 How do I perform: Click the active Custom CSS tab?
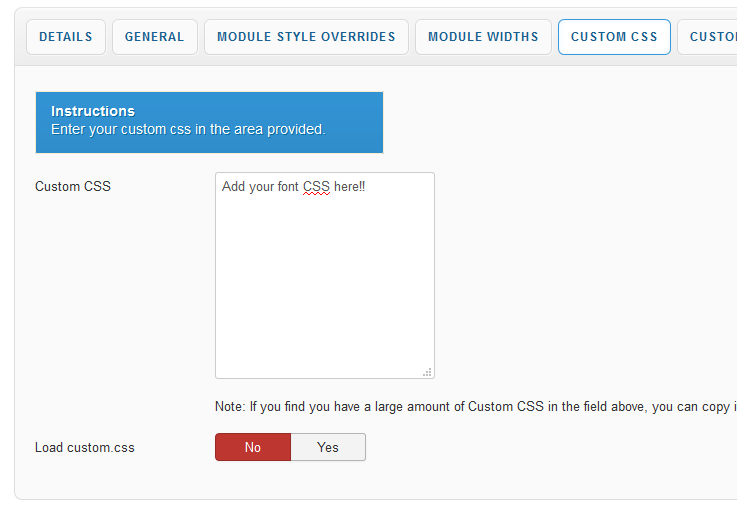click(614, 37)
